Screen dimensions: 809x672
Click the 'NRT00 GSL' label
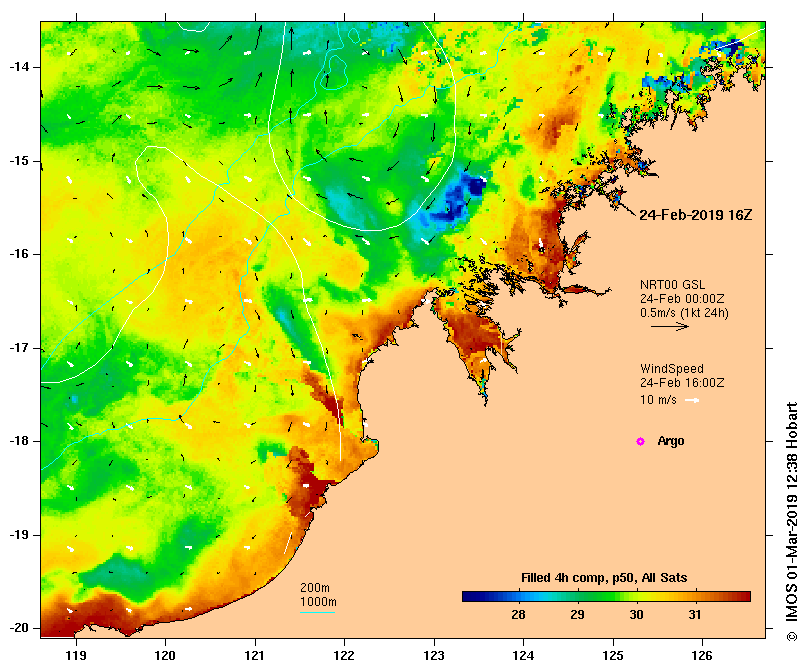pyautogui.click(x=672, y=284)
